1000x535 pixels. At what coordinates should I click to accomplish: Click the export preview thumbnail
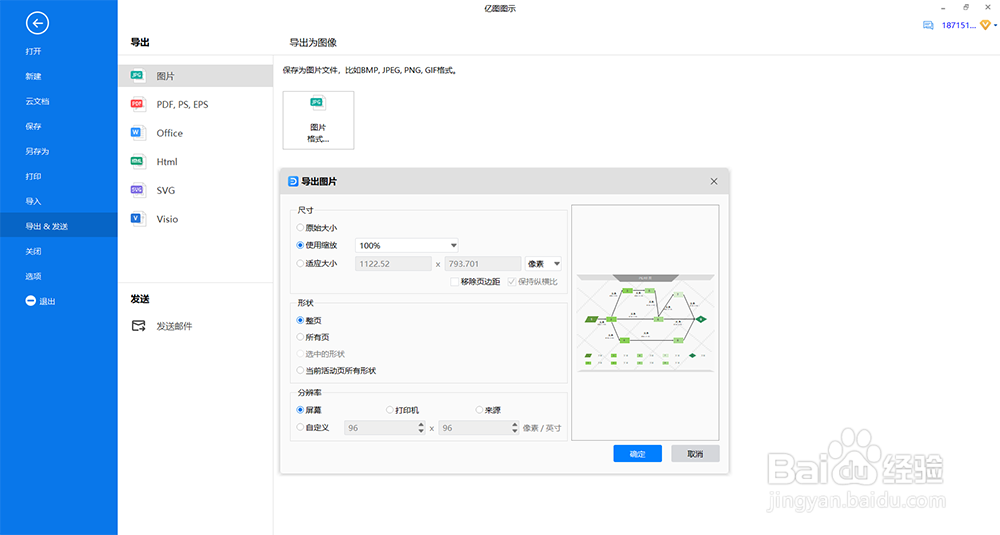point(645,323)
